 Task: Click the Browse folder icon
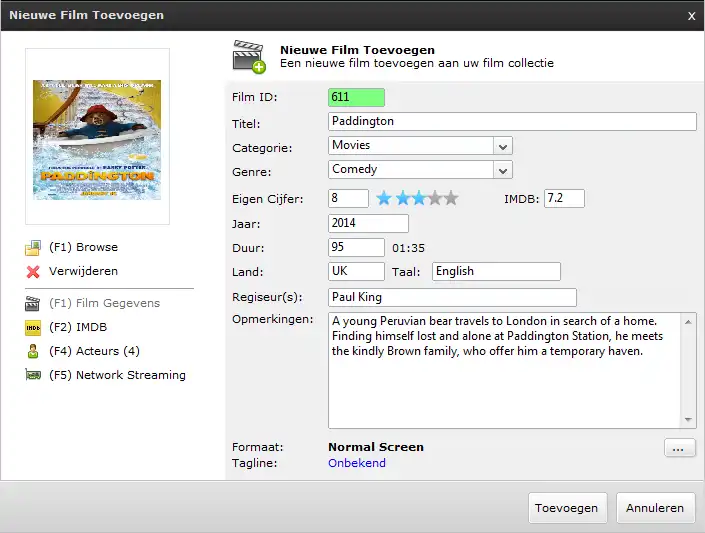pyautogui.click(x=33, y=247)
